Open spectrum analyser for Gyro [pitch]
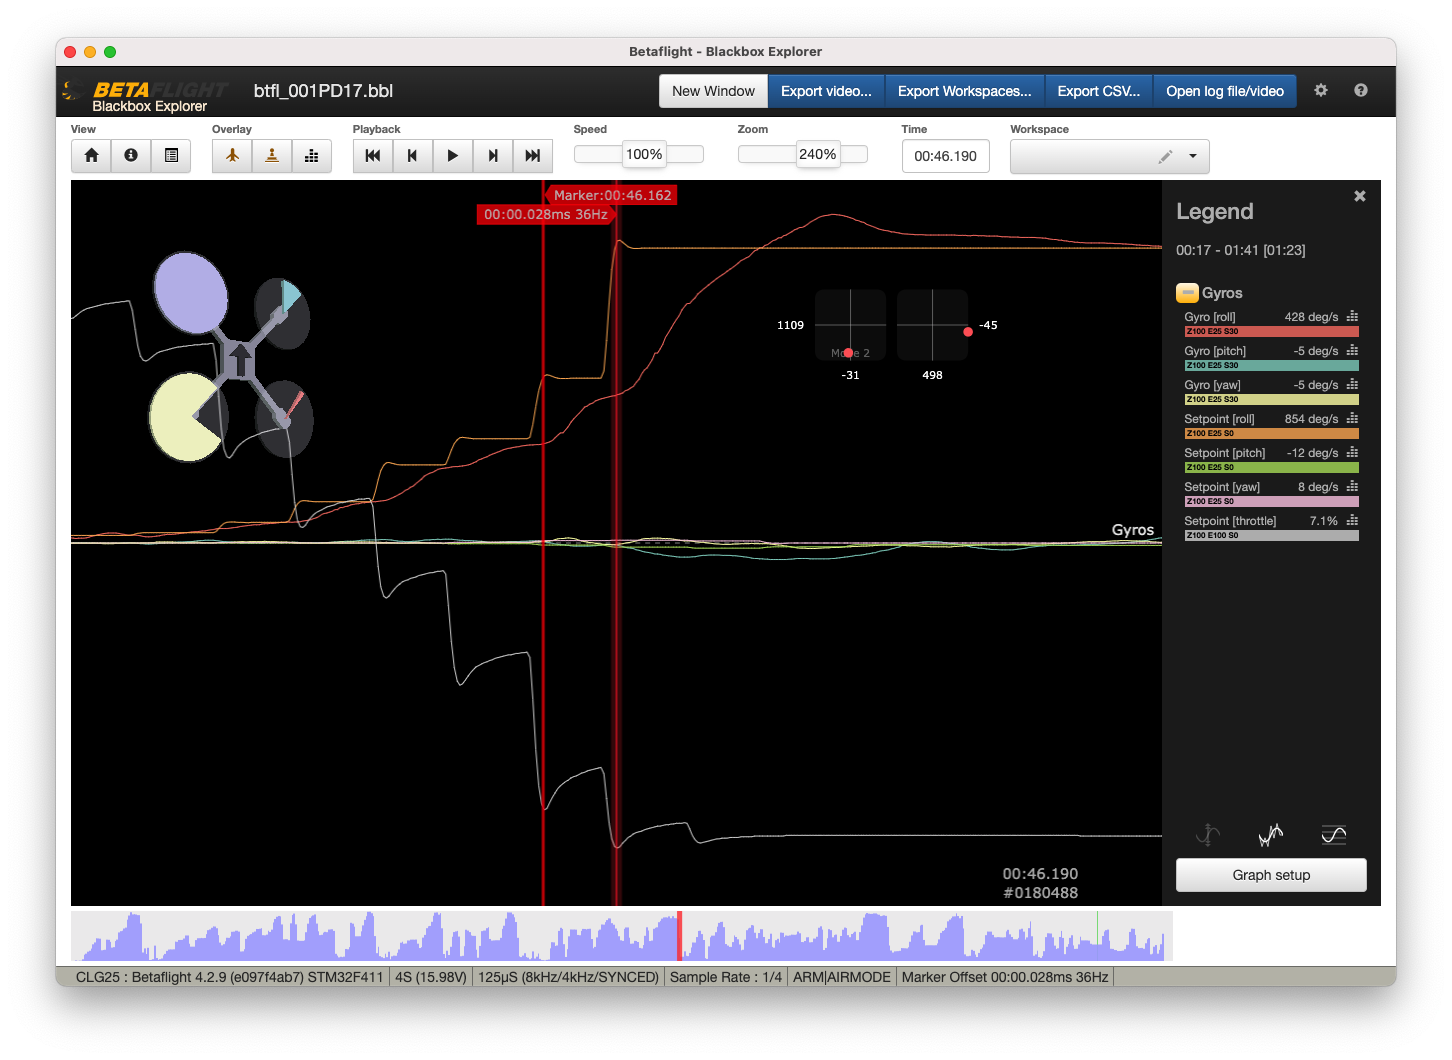 (x=1352, y=350)
